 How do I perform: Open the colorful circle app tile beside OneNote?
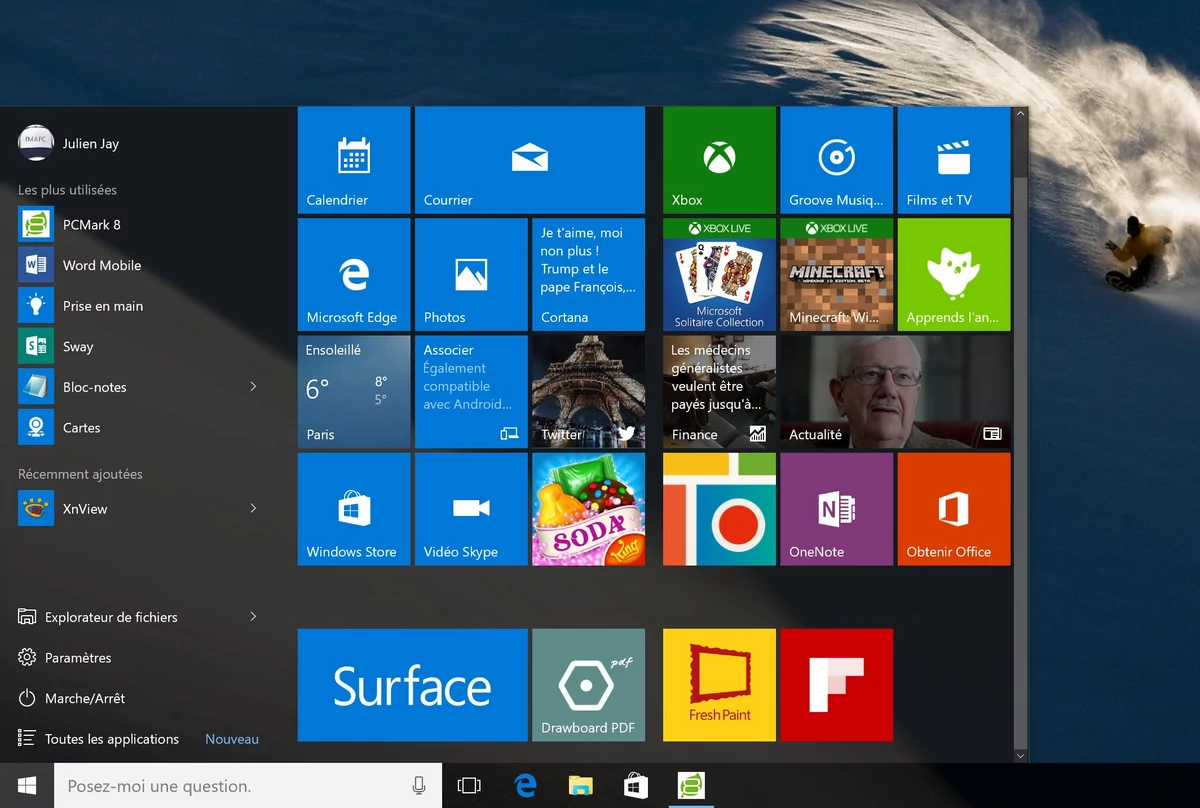(x=719, y=509)
